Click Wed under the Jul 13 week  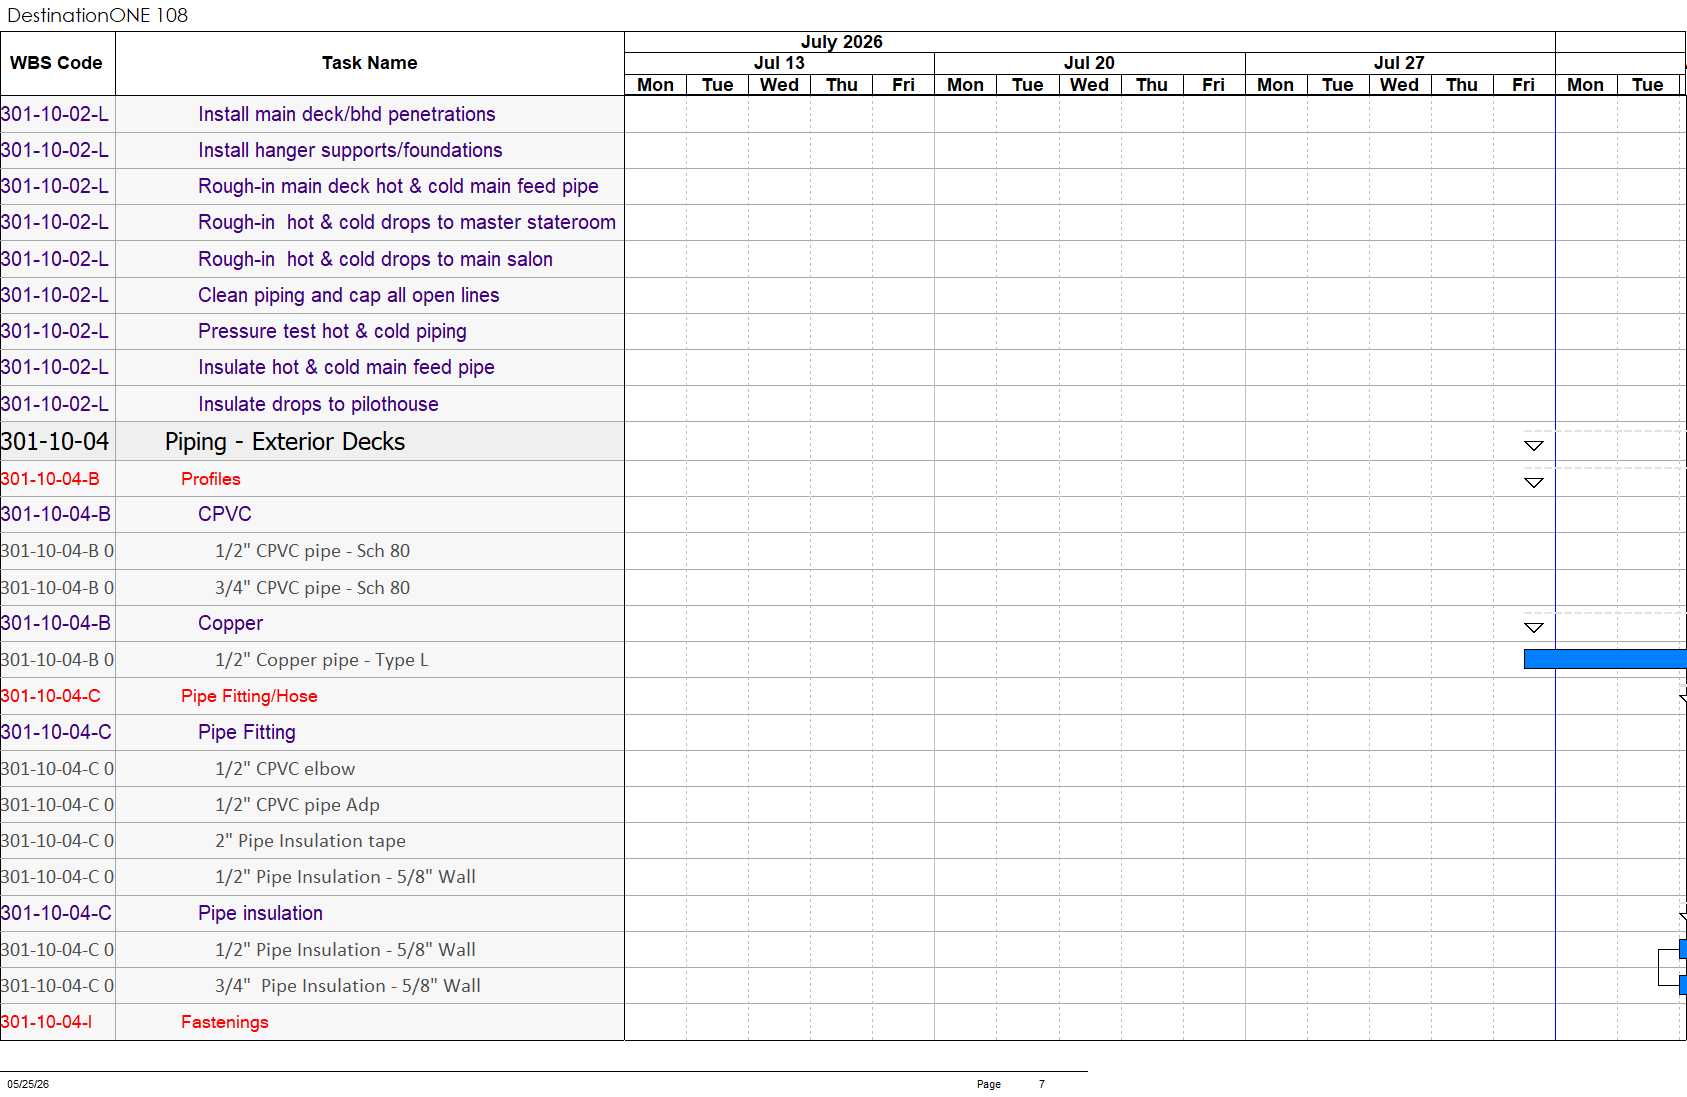pyautogui.click(x=779, y=85)
